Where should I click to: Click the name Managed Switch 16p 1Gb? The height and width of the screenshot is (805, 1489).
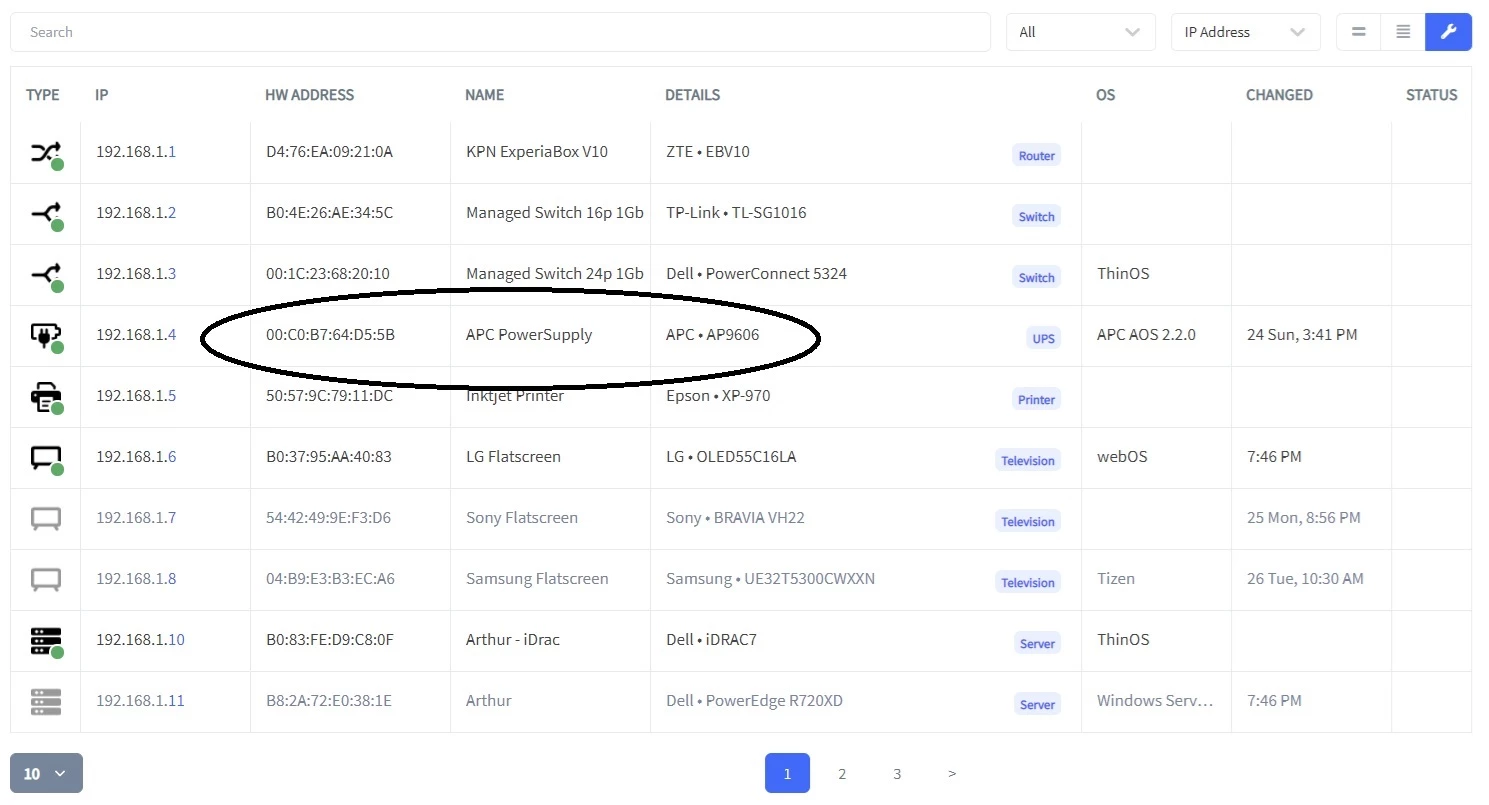[555, 213]
